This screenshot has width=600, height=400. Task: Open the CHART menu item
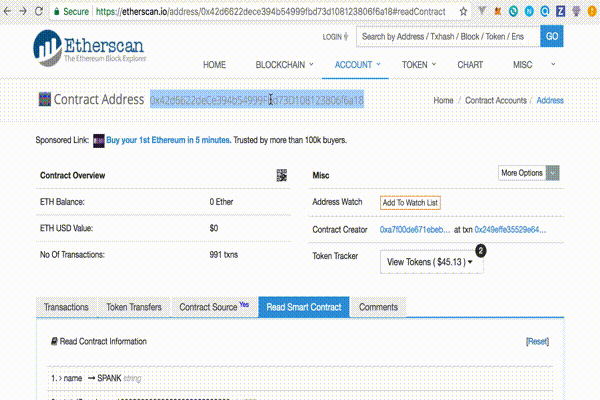point(470,65)
